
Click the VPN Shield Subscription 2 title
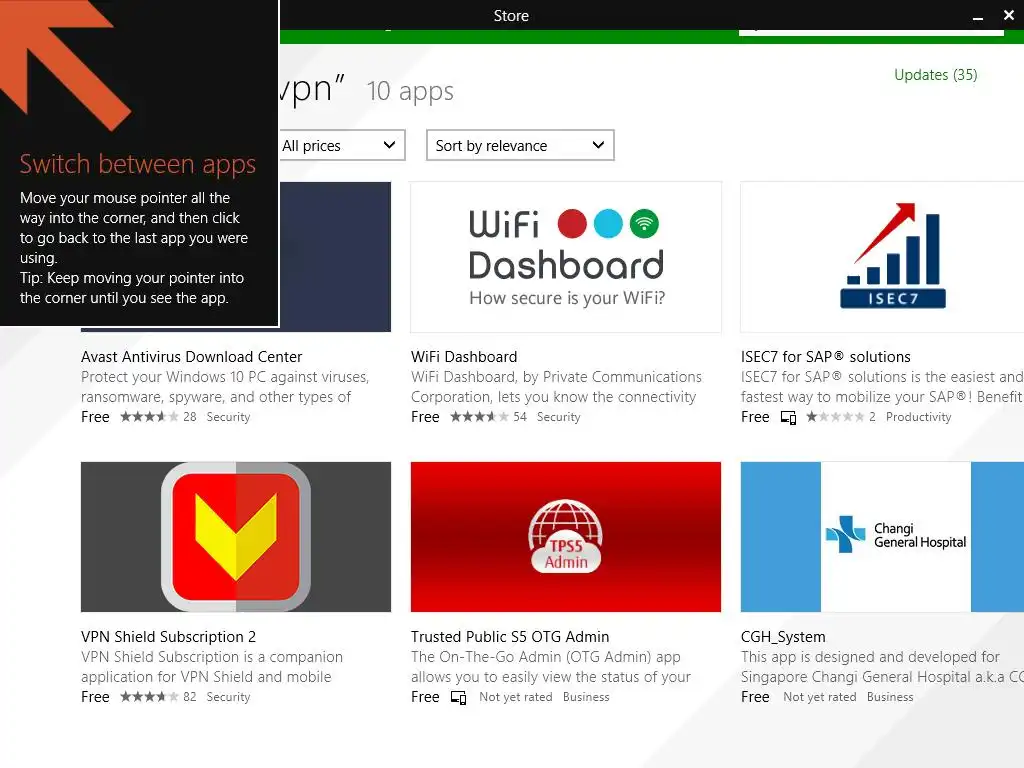168,637
